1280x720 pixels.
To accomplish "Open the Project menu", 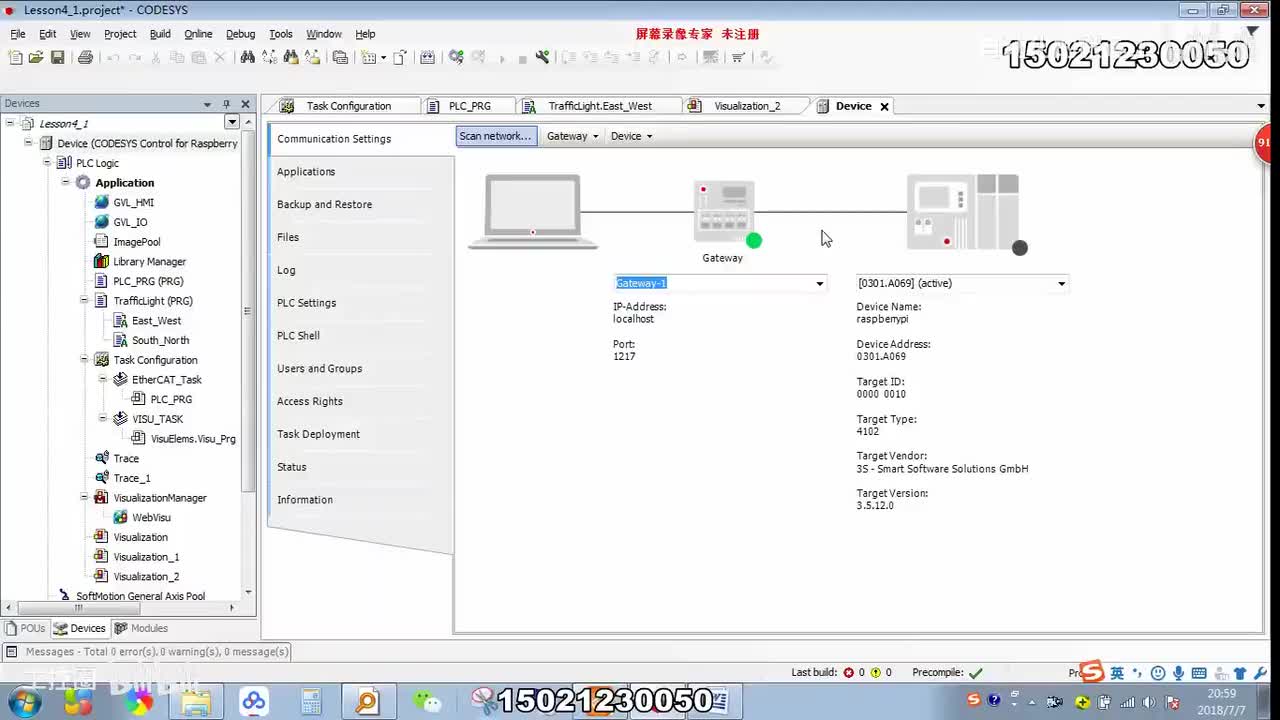I will click(120, 34).
